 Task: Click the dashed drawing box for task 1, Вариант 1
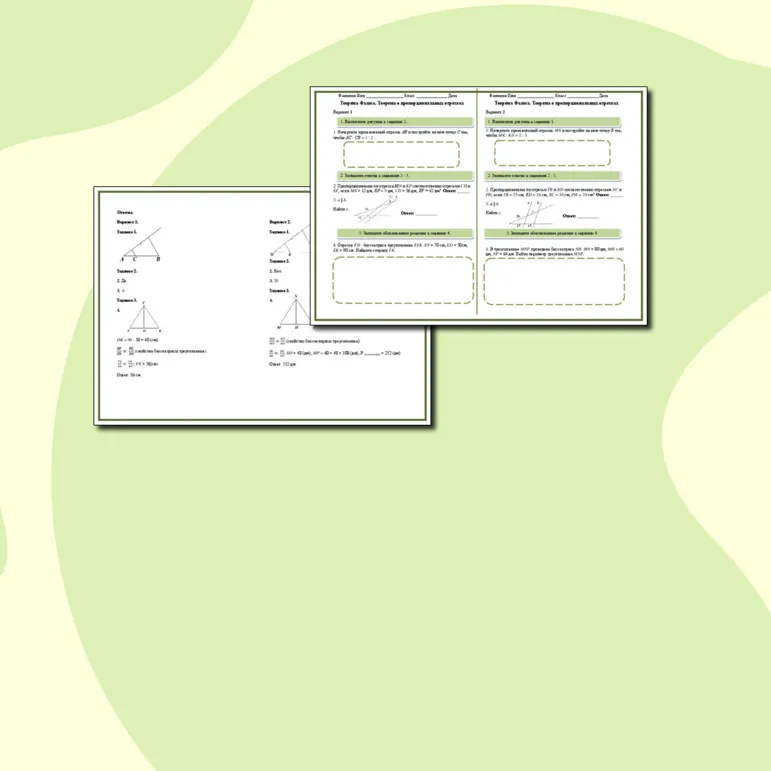pyautogui.click(x=401, y=154)
